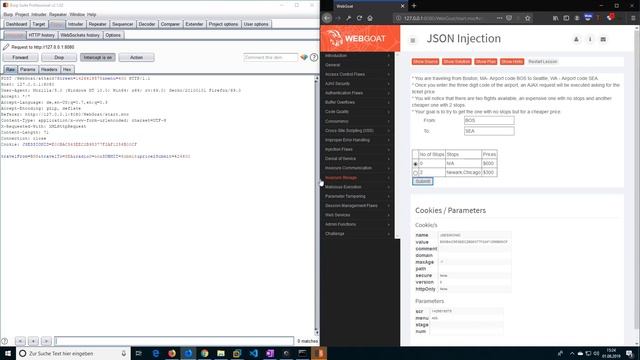Close the WebGoat browser tab
The image size is (640, 360).
point(402,6)
